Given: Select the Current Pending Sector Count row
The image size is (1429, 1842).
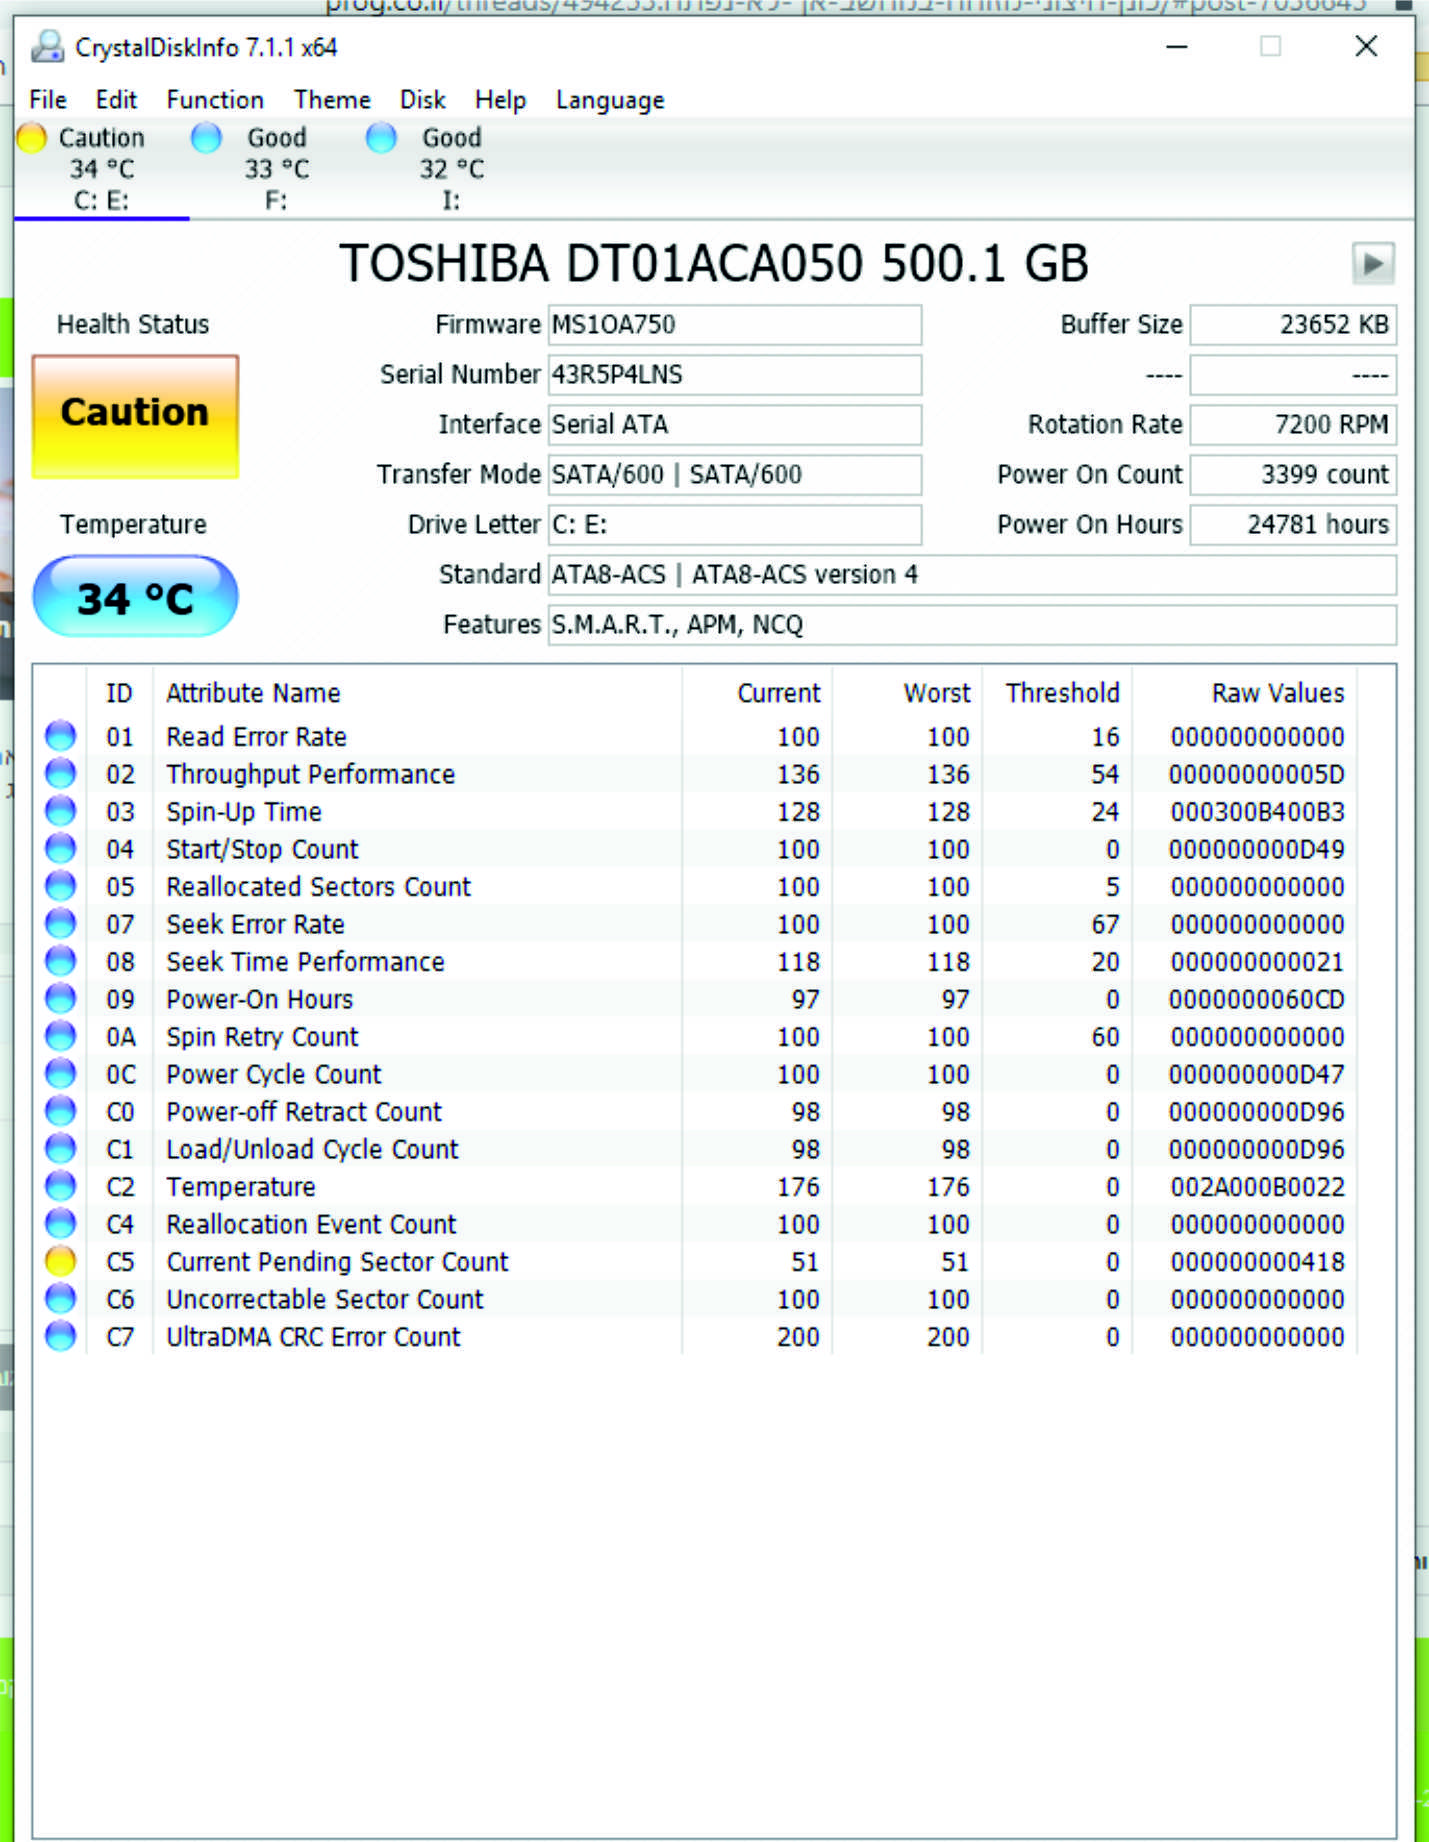Looking at the screenshot, I should [696, 1261].
